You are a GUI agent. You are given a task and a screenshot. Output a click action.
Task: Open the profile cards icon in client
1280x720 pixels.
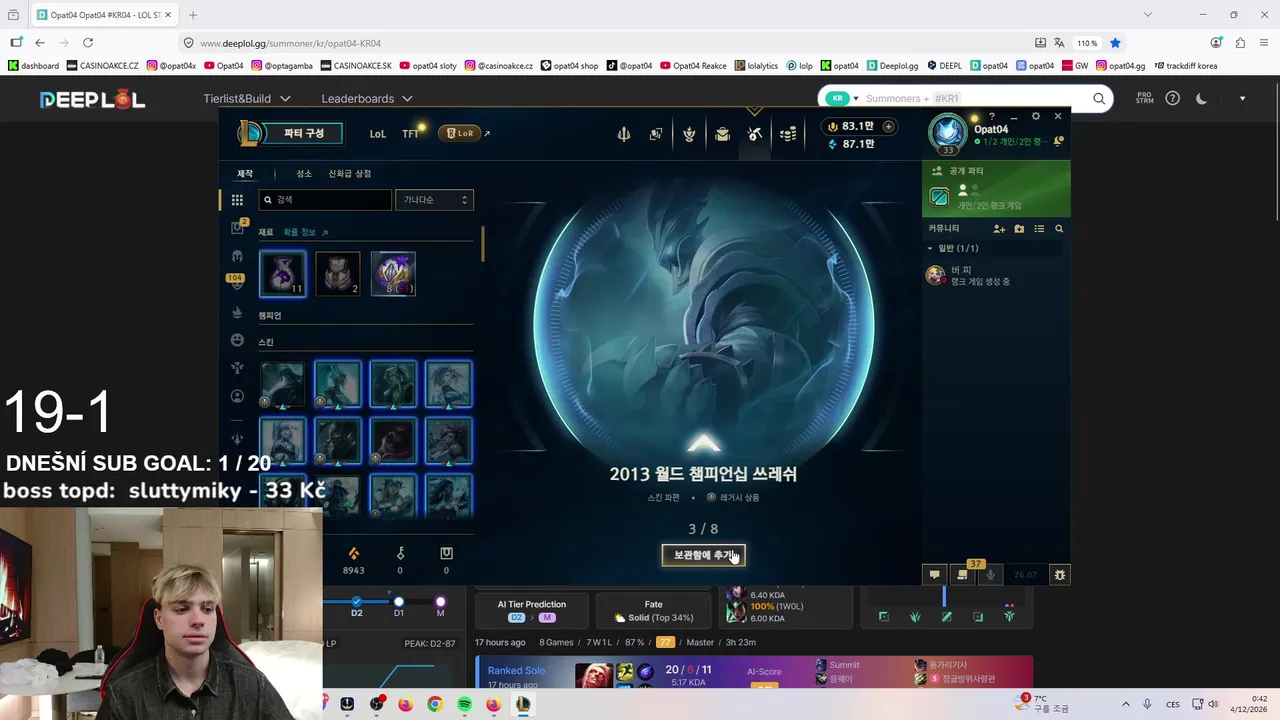(656, 134)
